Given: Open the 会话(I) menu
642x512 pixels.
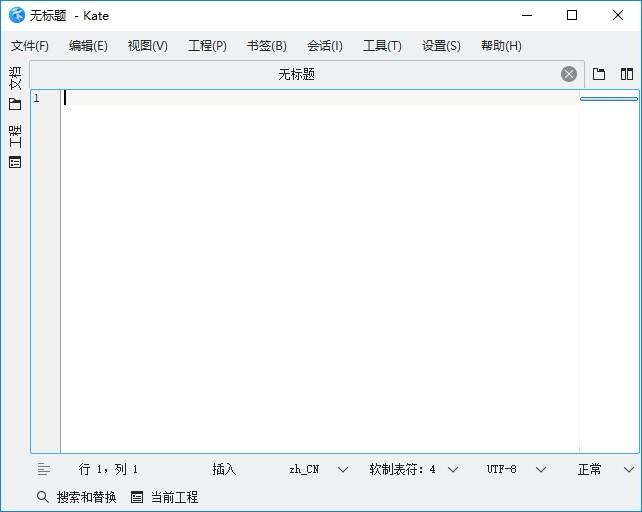Looking at the screenshot, I should 325,45.
